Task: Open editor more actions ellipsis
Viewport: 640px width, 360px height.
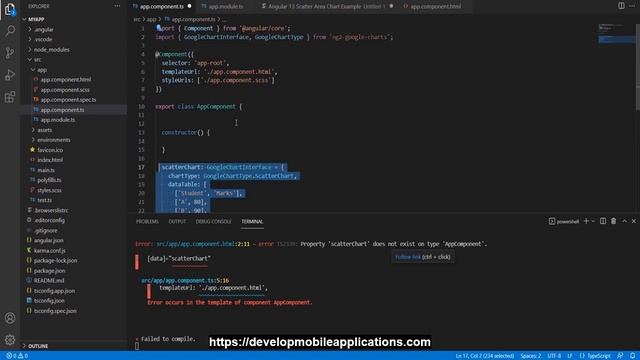Action: click(632, 6)
